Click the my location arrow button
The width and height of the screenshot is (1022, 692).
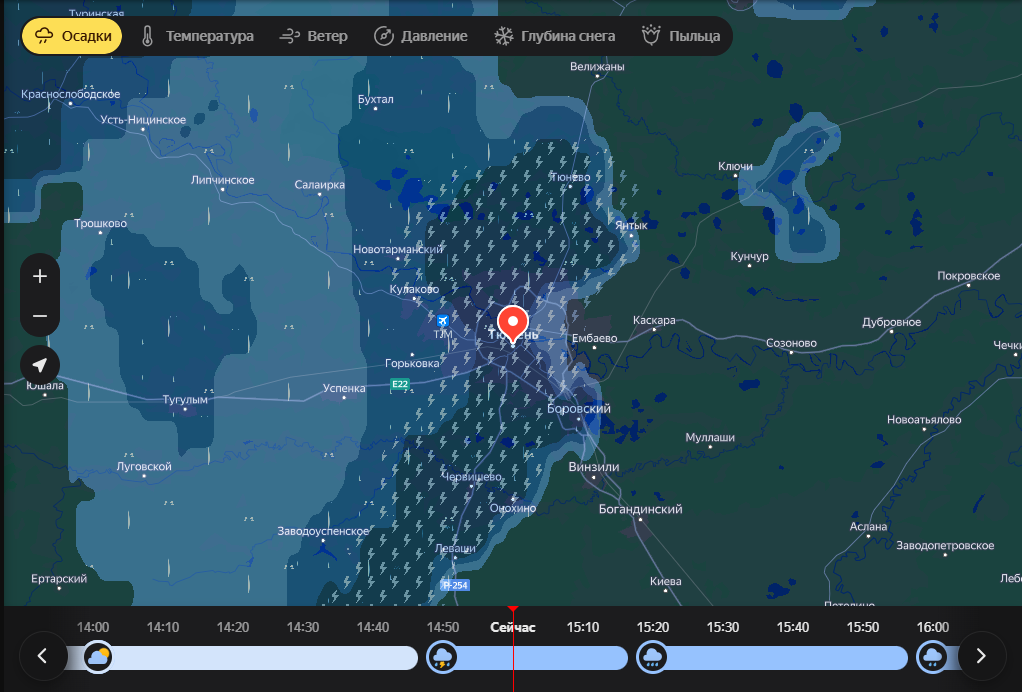pos(40,365)
